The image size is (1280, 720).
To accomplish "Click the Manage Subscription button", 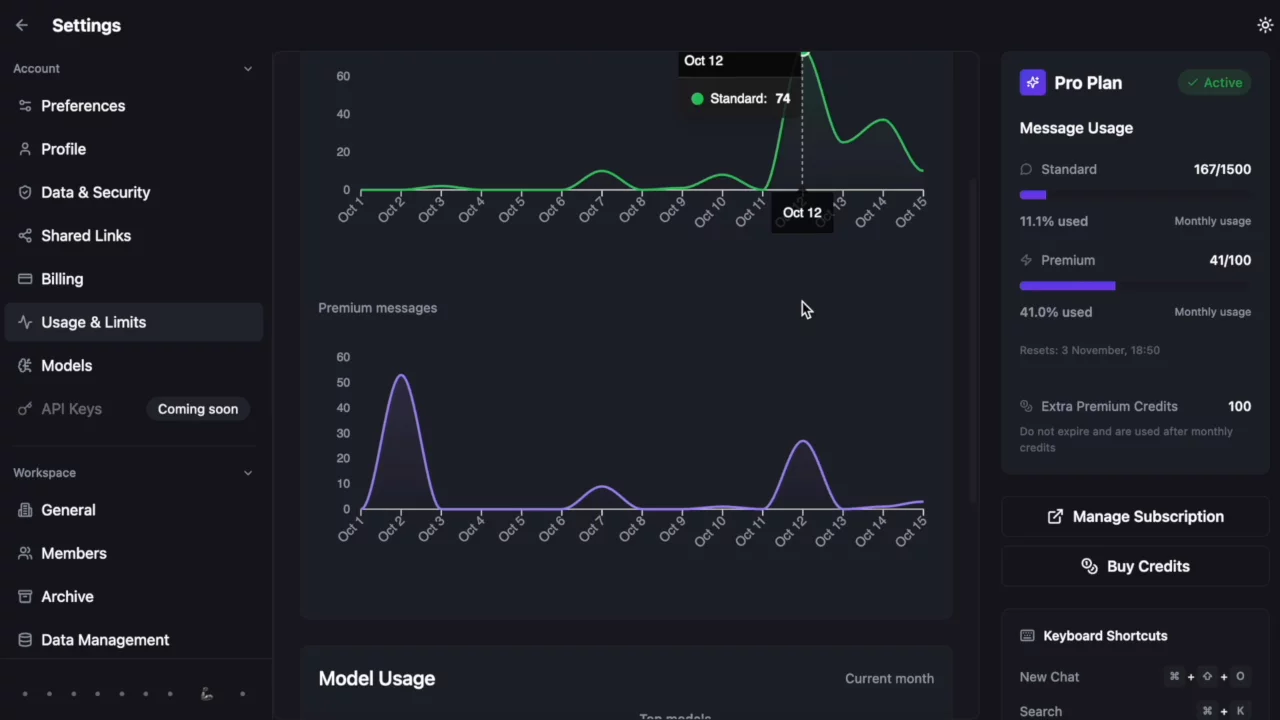I will [x=1135, y=517].
